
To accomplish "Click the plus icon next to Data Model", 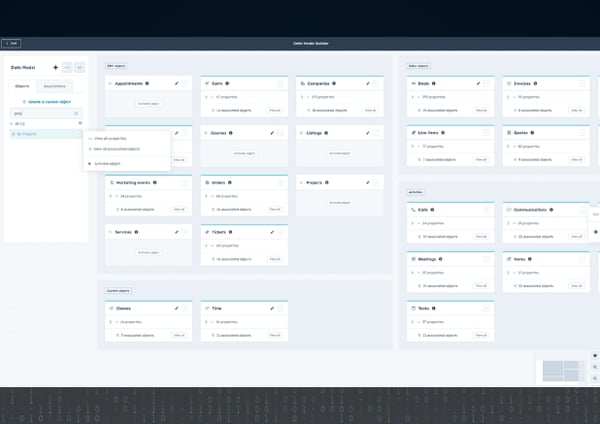I will (x=55, y=67).
